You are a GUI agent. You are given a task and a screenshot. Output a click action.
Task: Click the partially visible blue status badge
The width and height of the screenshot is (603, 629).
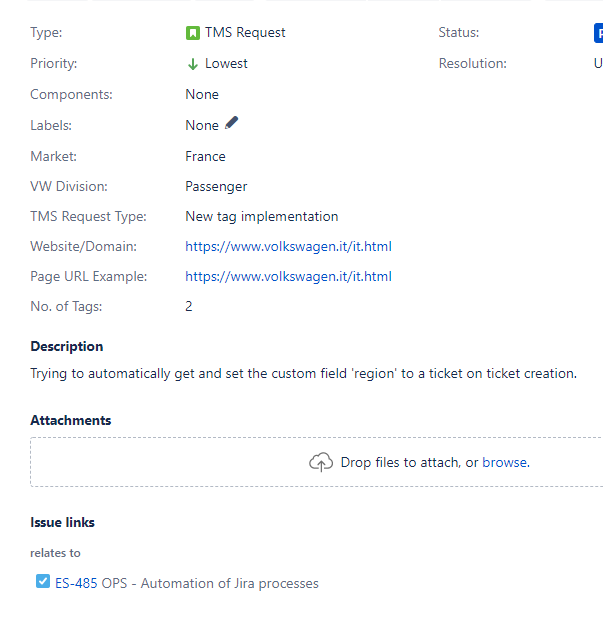click(x=598, y=33)
